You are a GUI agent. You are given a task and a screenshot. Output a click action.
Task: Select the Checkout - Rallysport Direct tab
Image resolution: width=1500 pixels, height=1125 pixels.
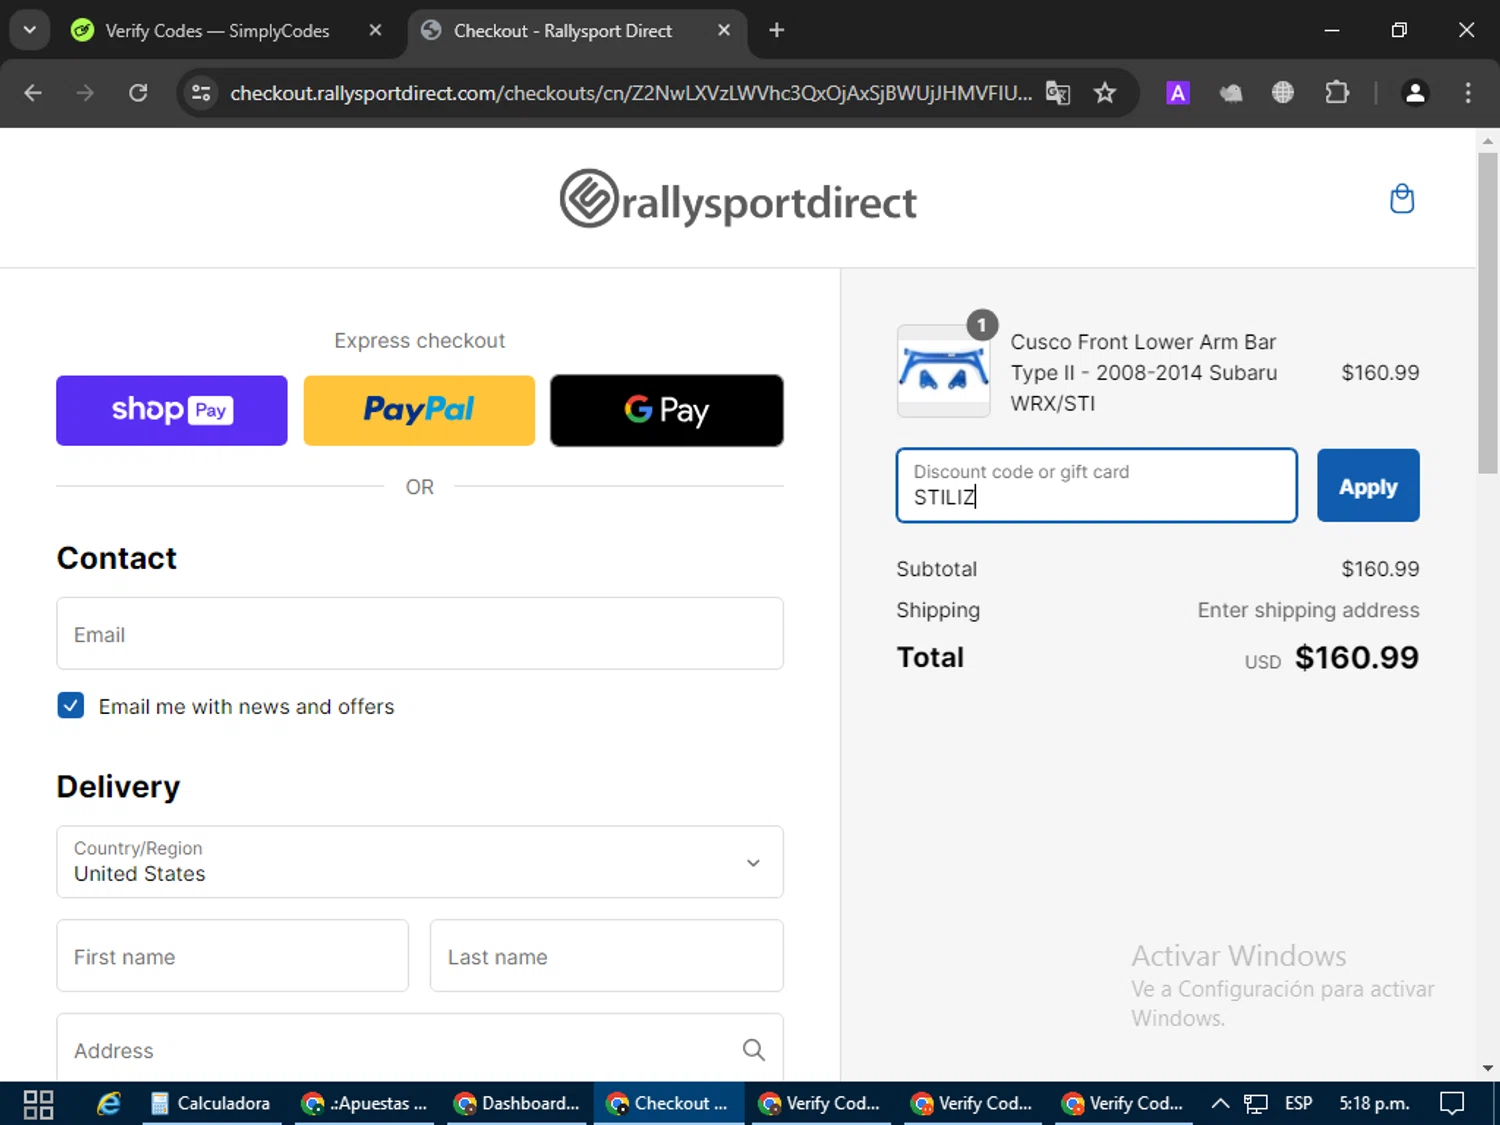coord(575,31)
